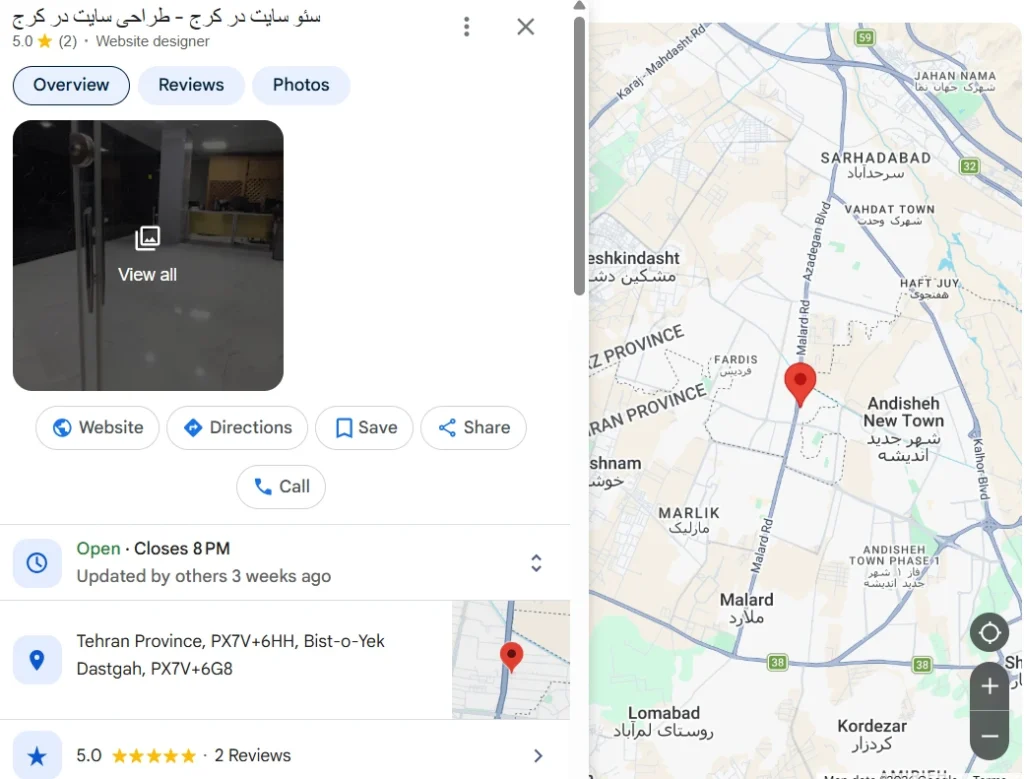Screen dimensions: 1024x779
Task: Get Directions to this place
Action: click(237, 428)
